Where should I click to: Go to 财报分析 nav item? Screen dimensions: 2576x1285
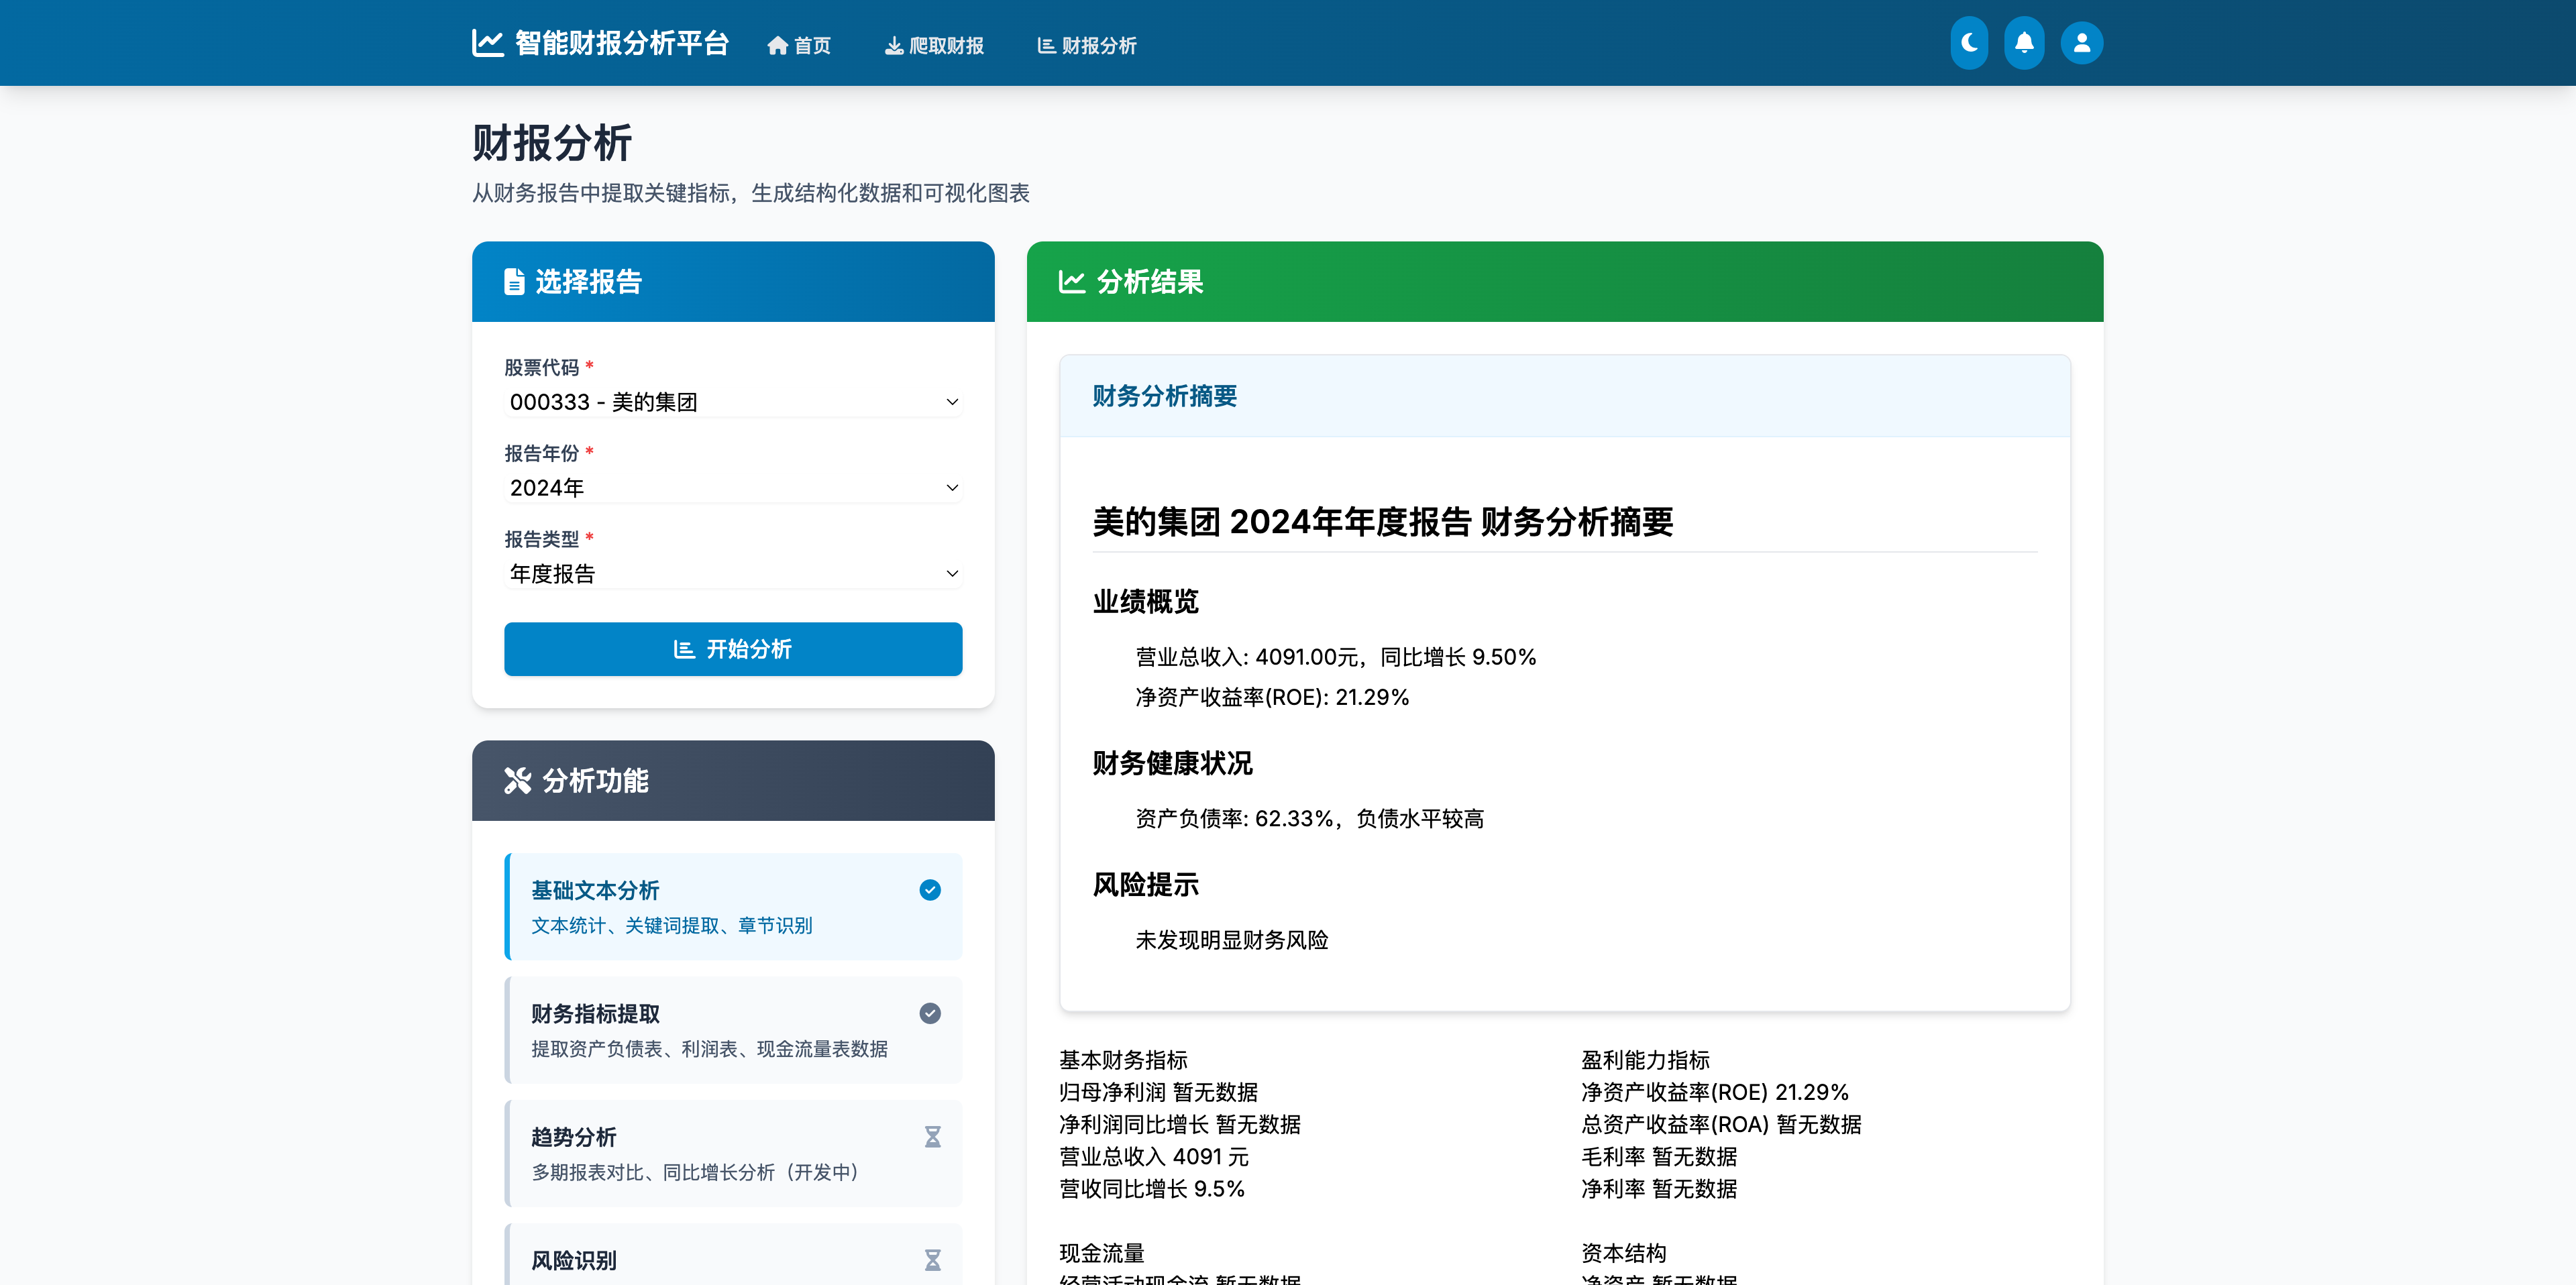1086,46
